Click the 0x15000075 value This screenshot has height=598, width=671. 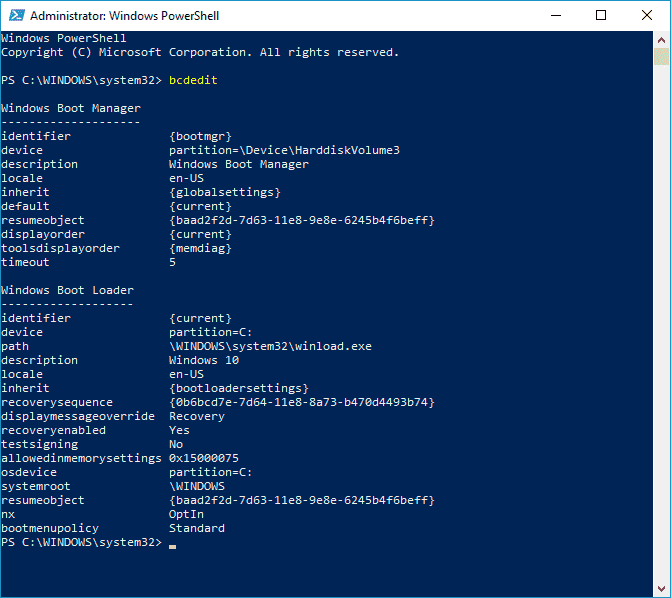click(x=204, y=458)
